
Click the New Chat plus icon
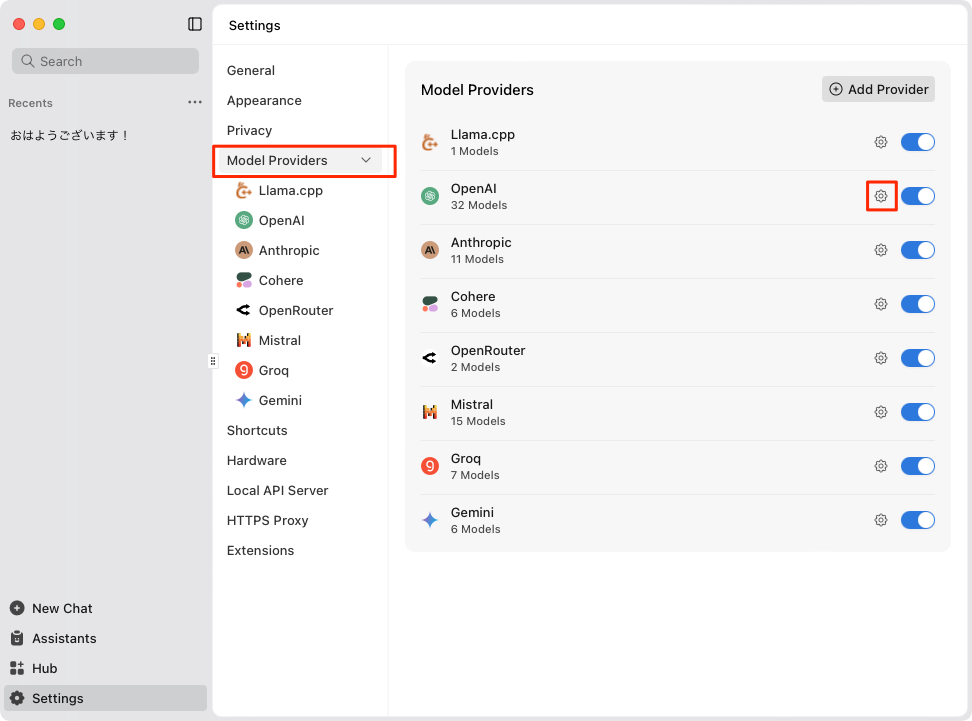tap(17, 608)
